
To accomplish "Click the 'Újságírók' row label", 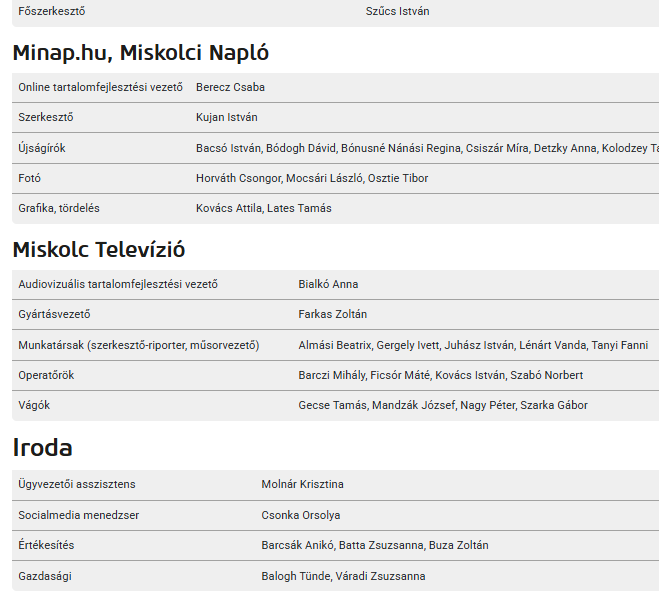I will click(42, 148).
